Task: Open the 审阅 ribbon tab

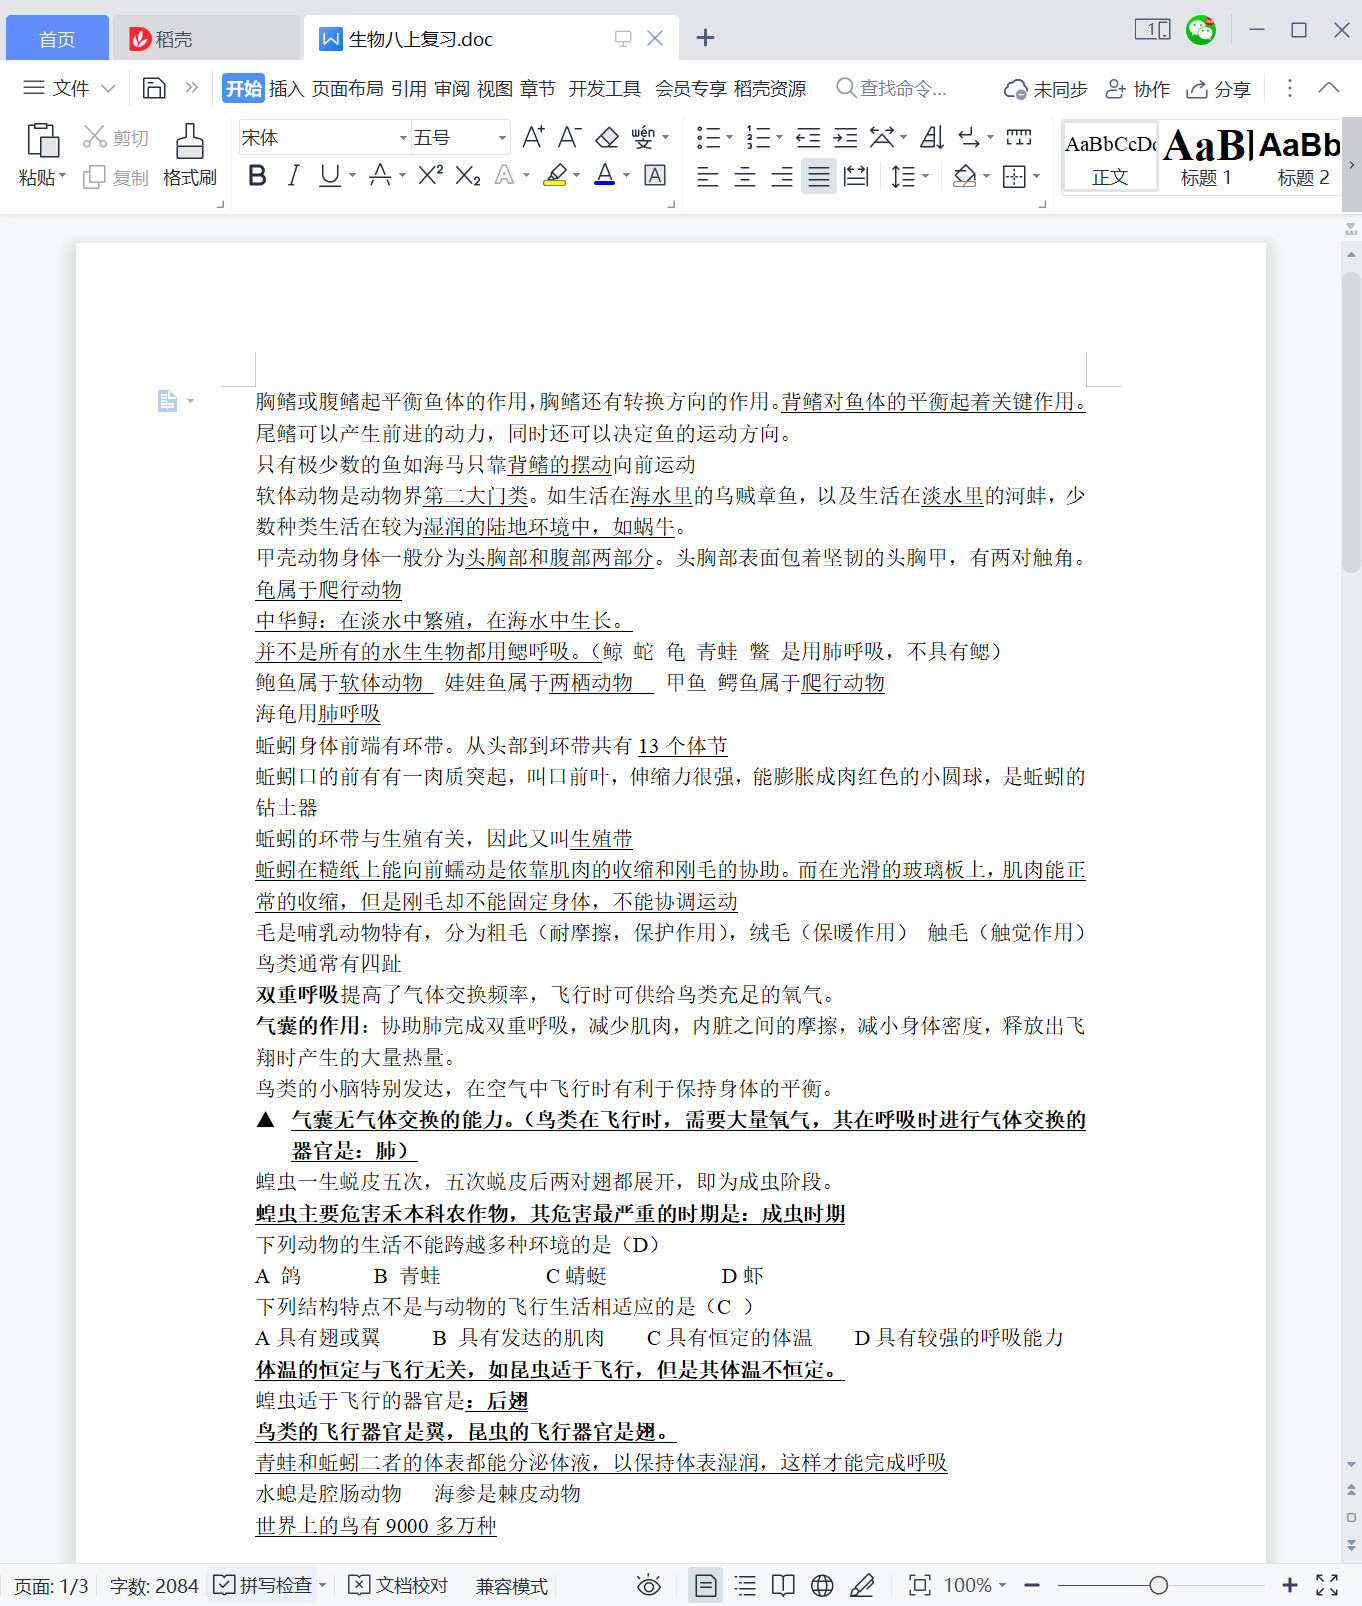Action: [452, 88]
